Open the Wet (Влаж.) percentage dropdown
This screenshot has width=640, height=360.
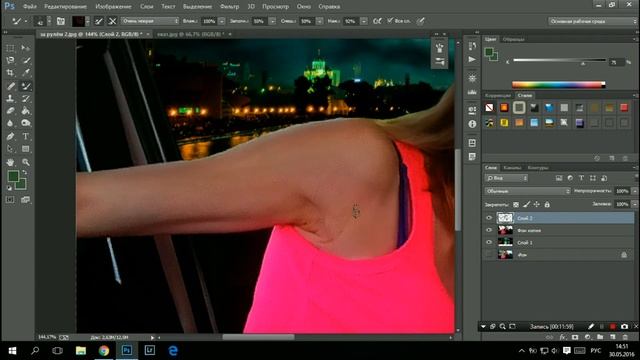click(222, 21)
